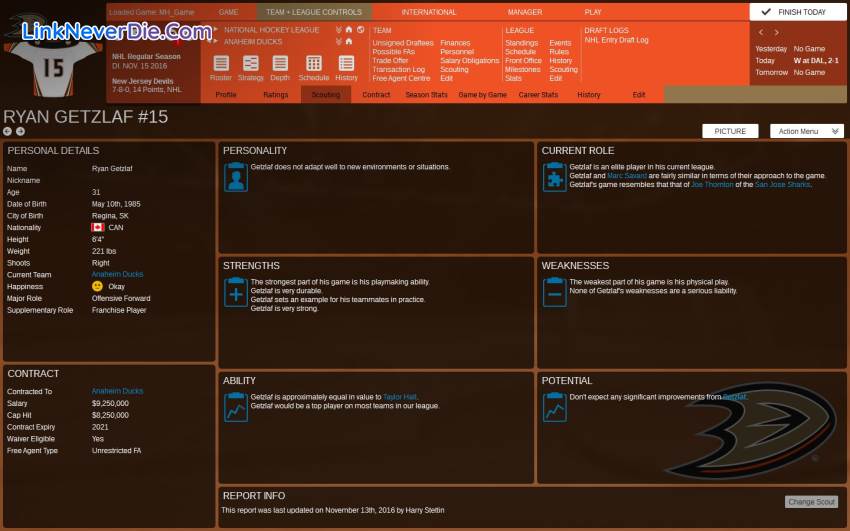Open Unsigned Draftees link
This screenshot has width=850, height=531.
pos(403,43)
